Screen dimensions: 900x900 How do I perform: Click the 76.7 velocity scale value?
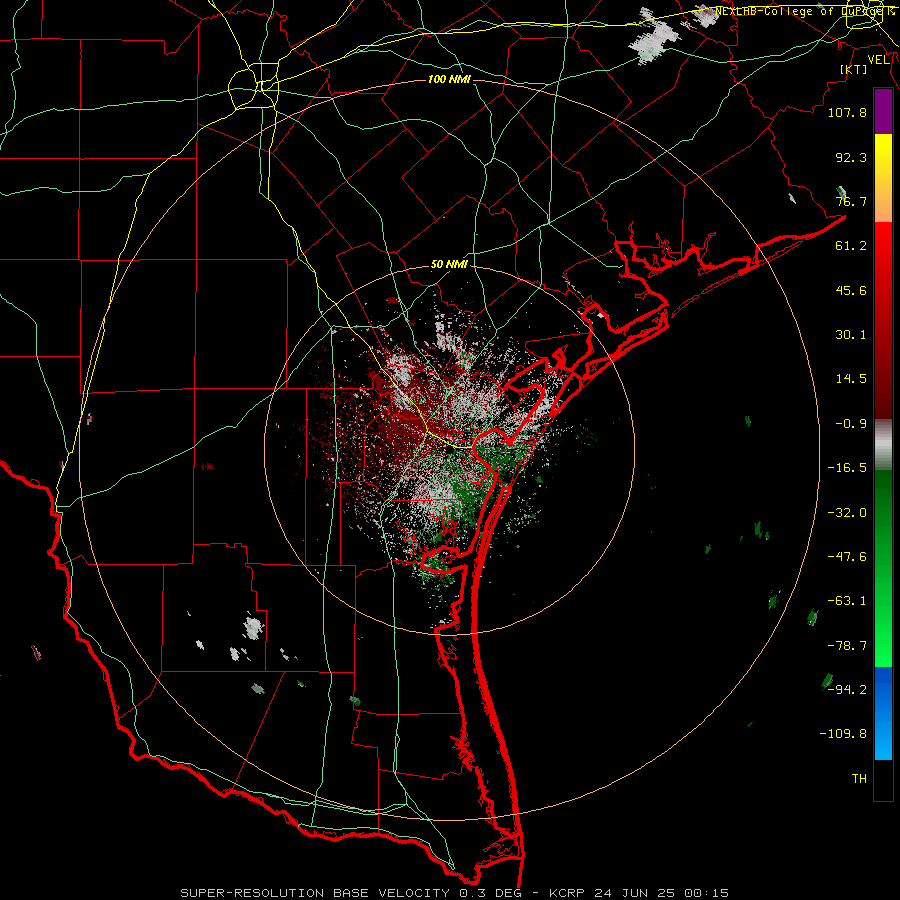[x=851, y=201]
